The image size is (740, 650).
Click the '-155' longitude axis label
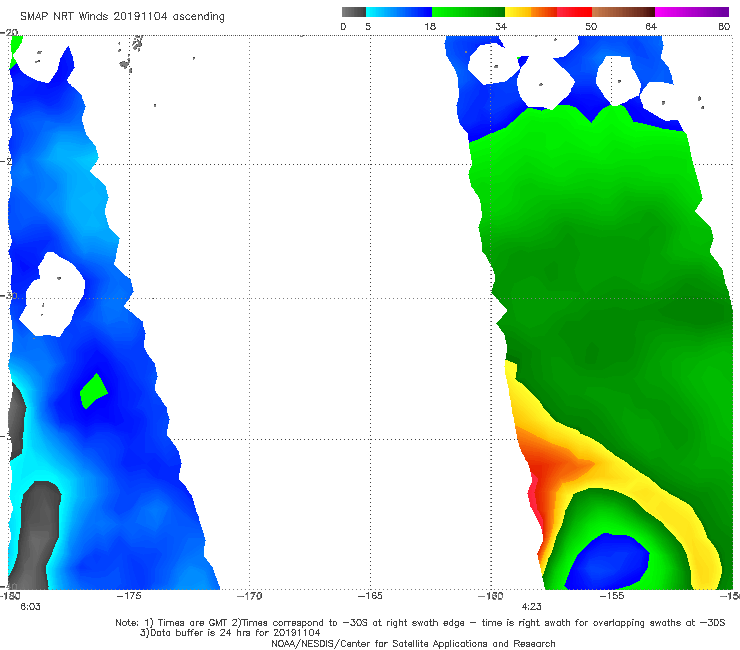pyautogui.click(x=612, y=596)
